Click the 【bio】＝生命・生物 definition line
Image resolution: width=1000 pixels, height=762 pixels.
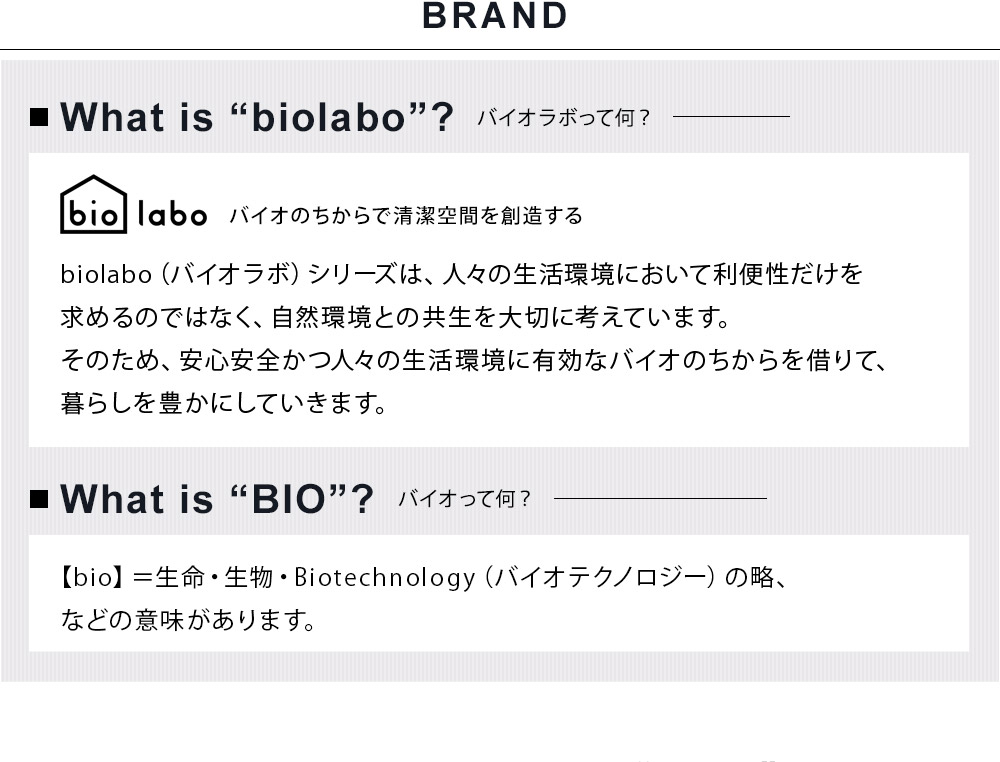coord(424,577)
